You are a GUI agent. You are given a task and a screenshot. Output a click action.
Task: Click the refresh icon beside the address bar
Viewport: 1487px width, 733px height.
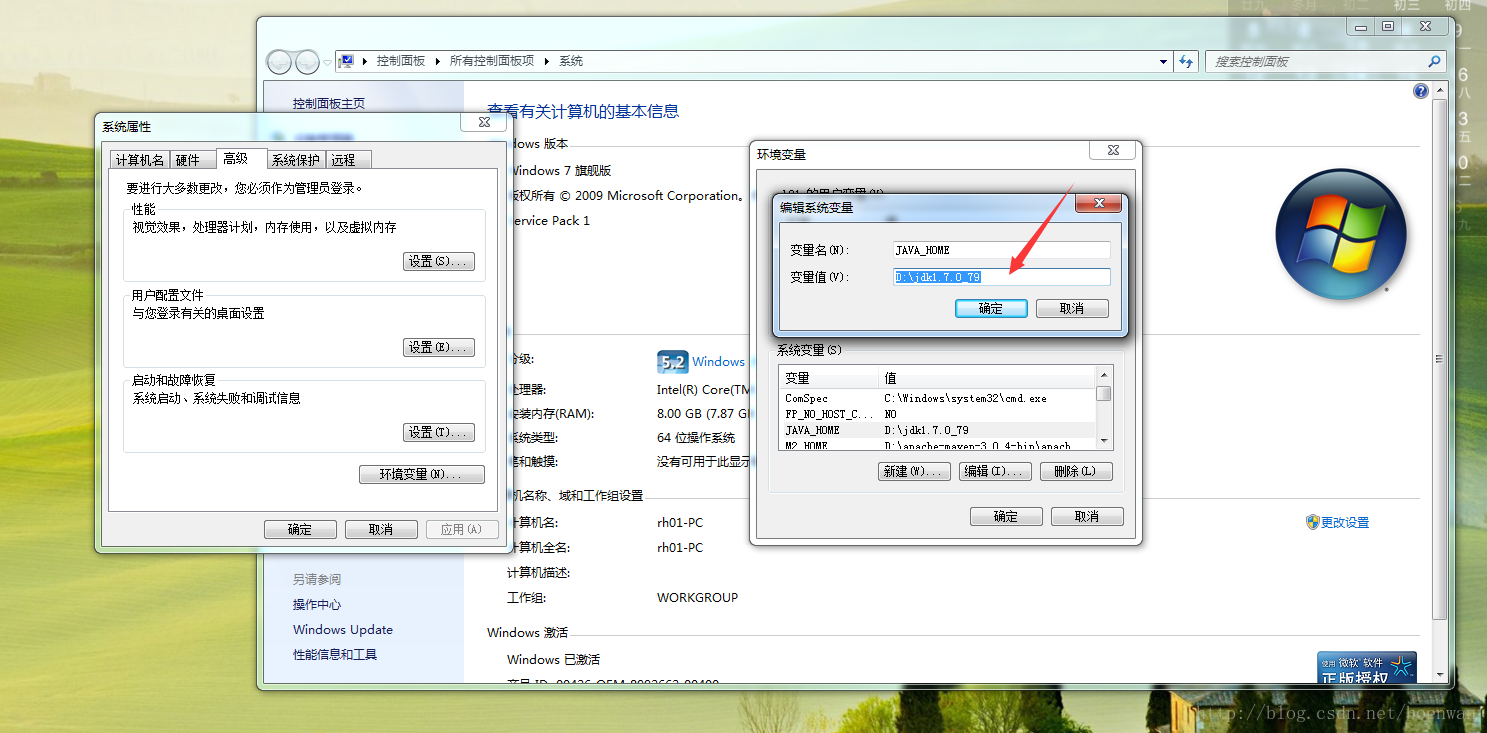(1186, 61)
